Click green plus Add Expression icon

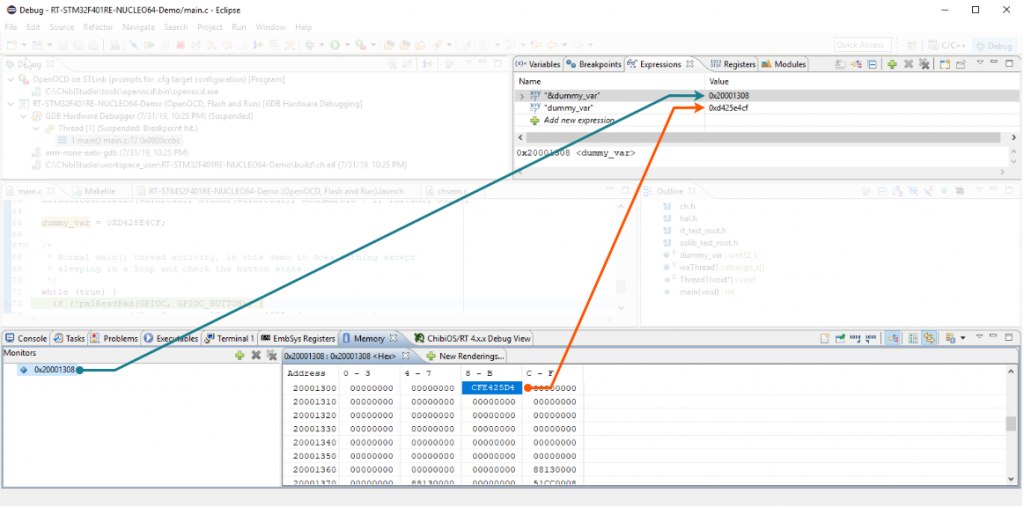(891, 64)
